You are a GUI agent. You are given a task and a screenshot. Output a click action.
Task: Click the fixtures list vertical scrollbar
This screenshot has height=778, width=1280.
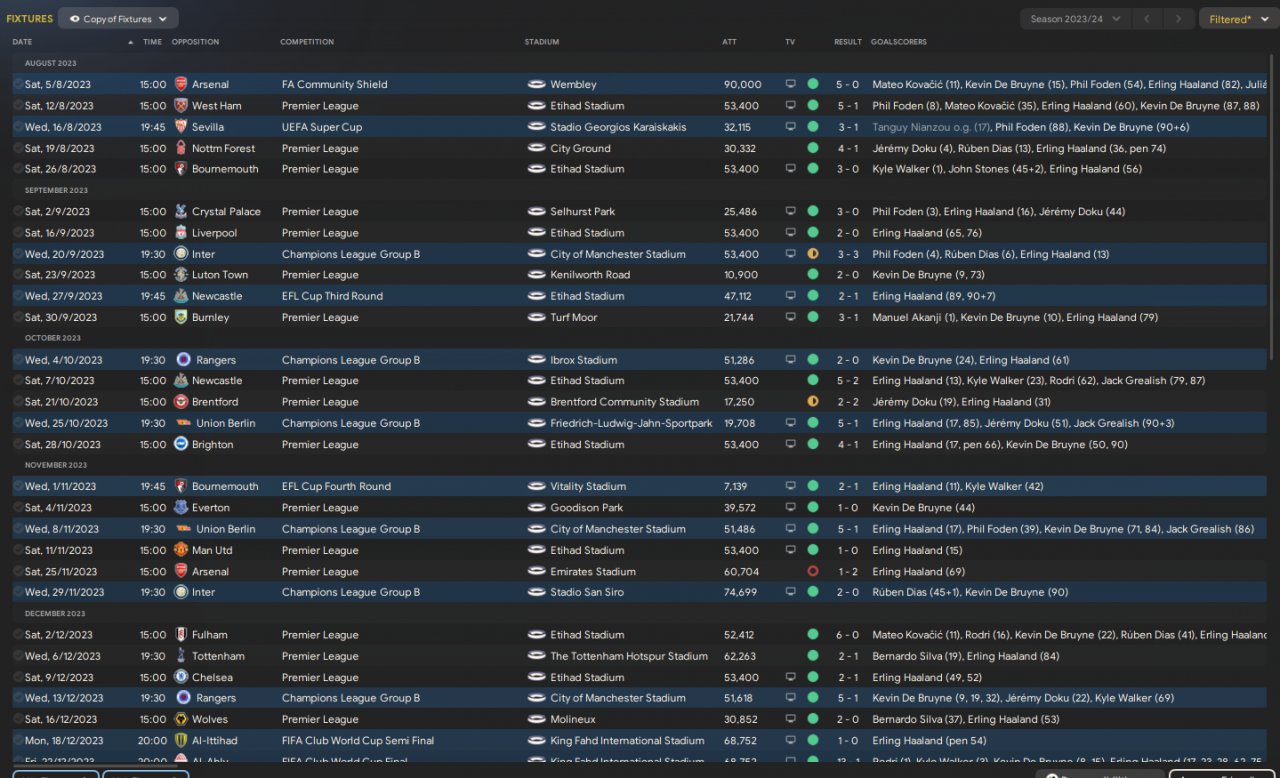point(1273,205)
